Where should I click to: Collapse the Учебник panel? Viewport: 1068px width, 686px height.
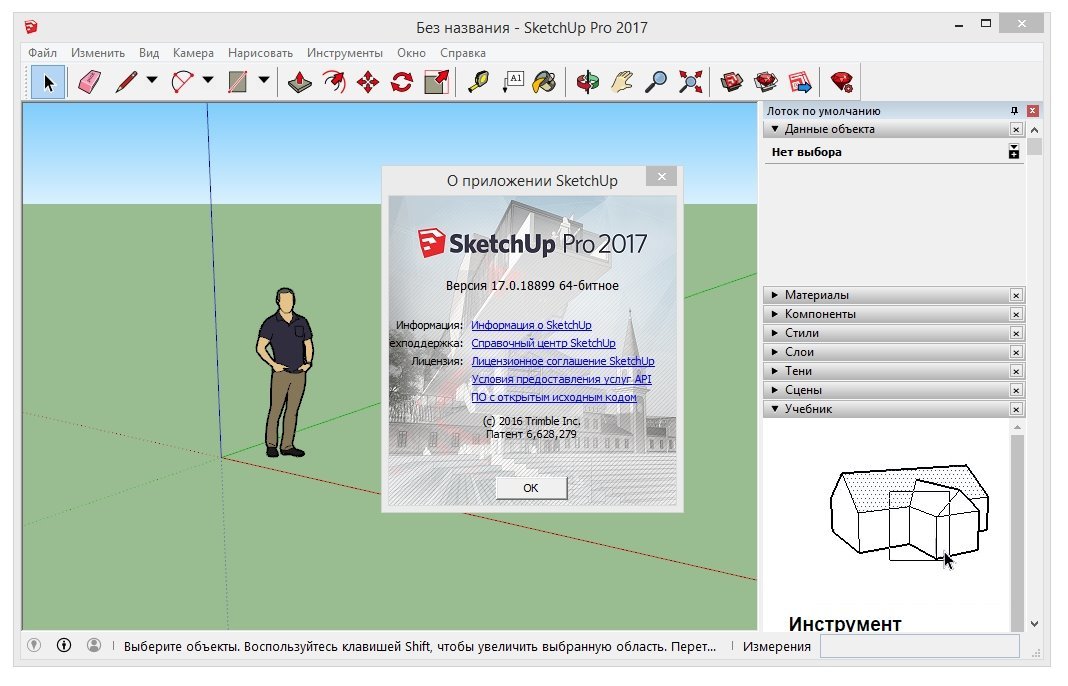point(774,409)
